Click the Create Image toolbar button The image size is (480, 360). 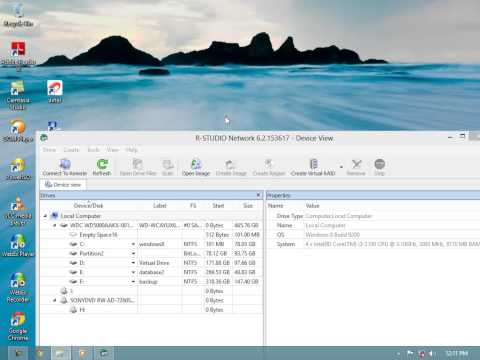[231, 167]
